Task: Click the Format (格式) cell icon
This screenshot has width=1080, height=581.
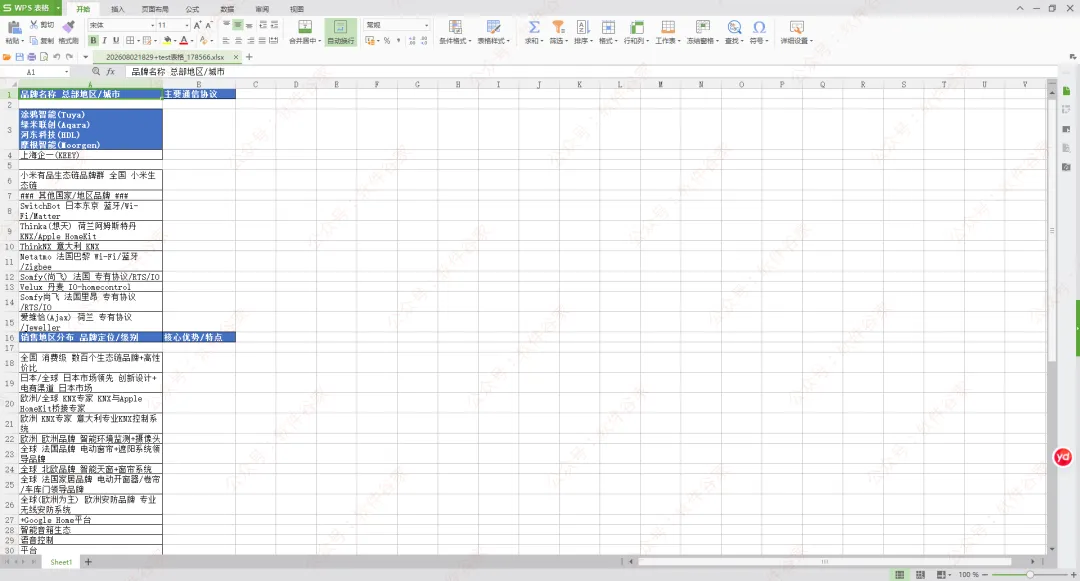Action: [x=608, y=27]
